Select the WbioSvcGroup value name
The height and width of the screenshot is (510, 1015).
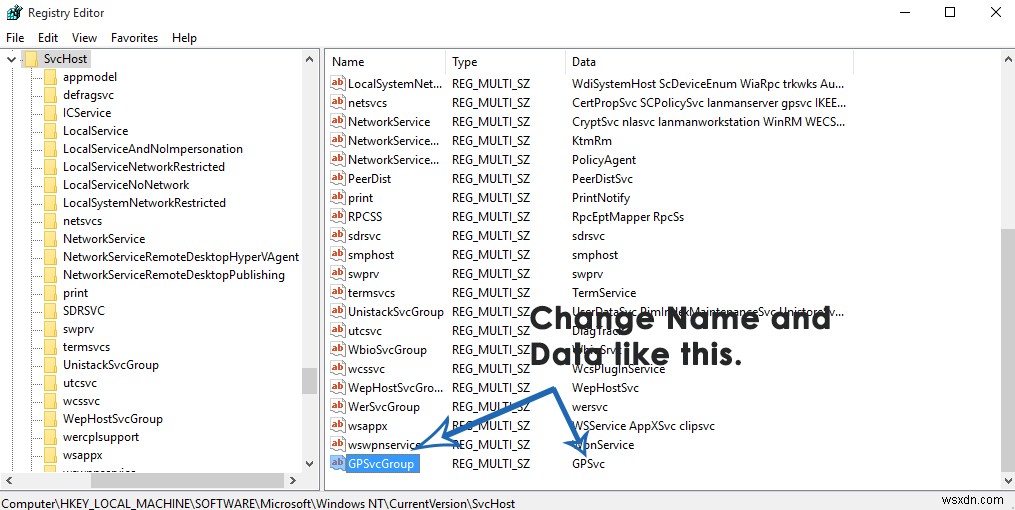tap(387, 350)
